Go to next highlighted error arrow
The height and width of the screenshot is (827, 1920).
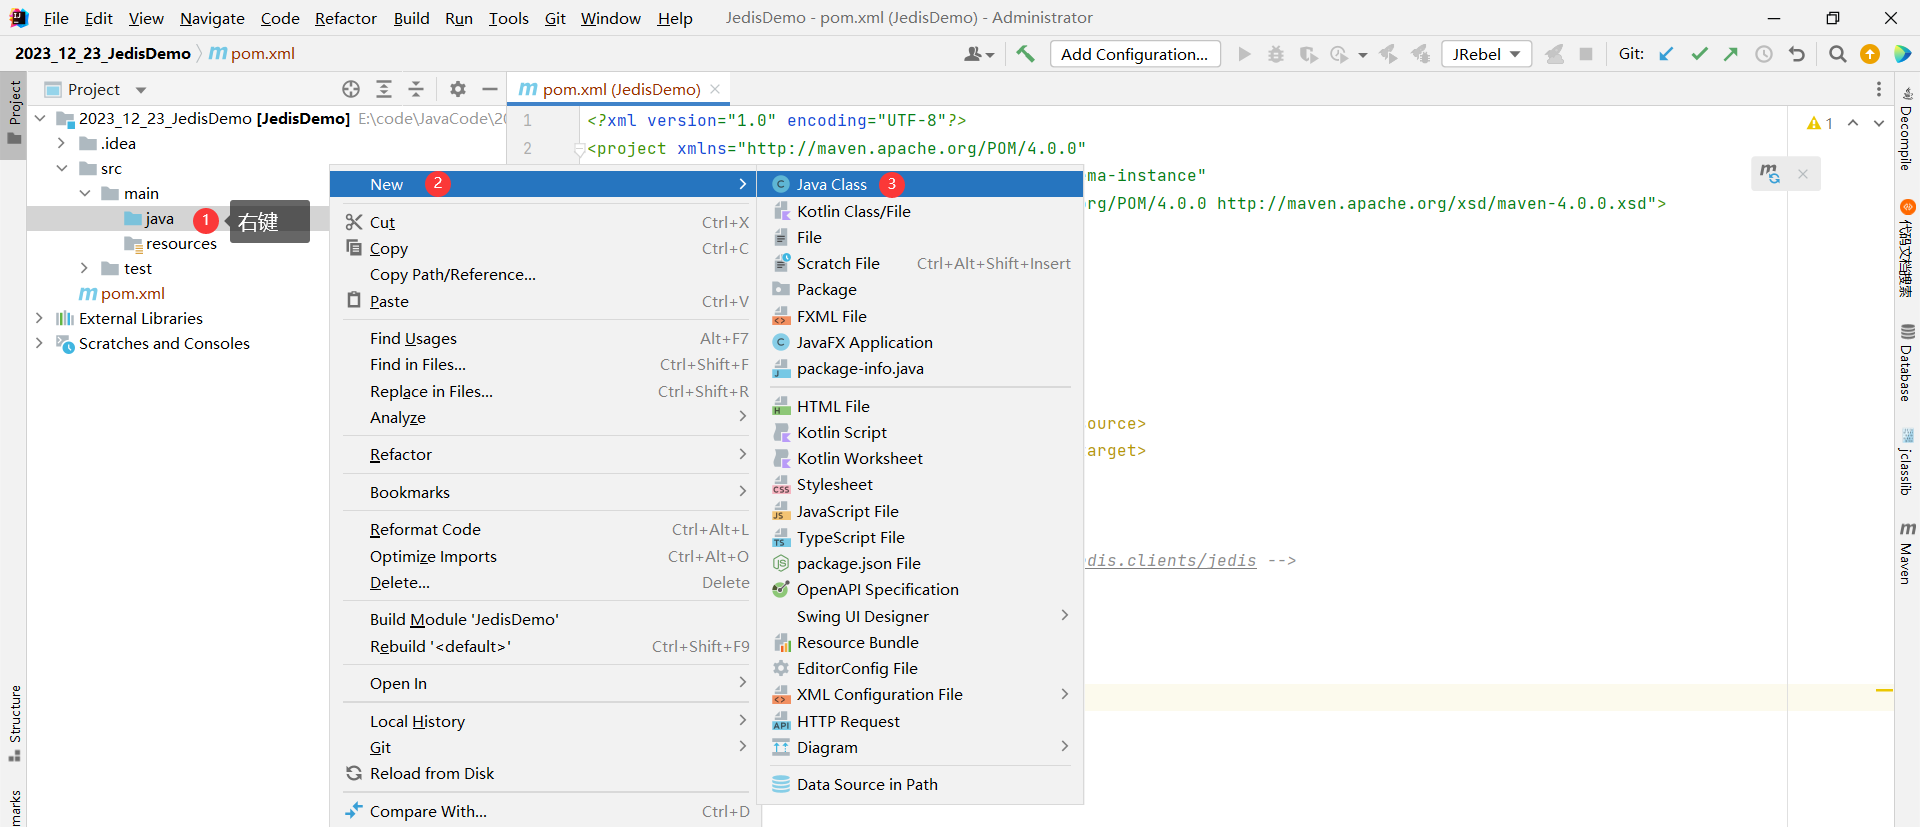click(x=1879, y=123)
